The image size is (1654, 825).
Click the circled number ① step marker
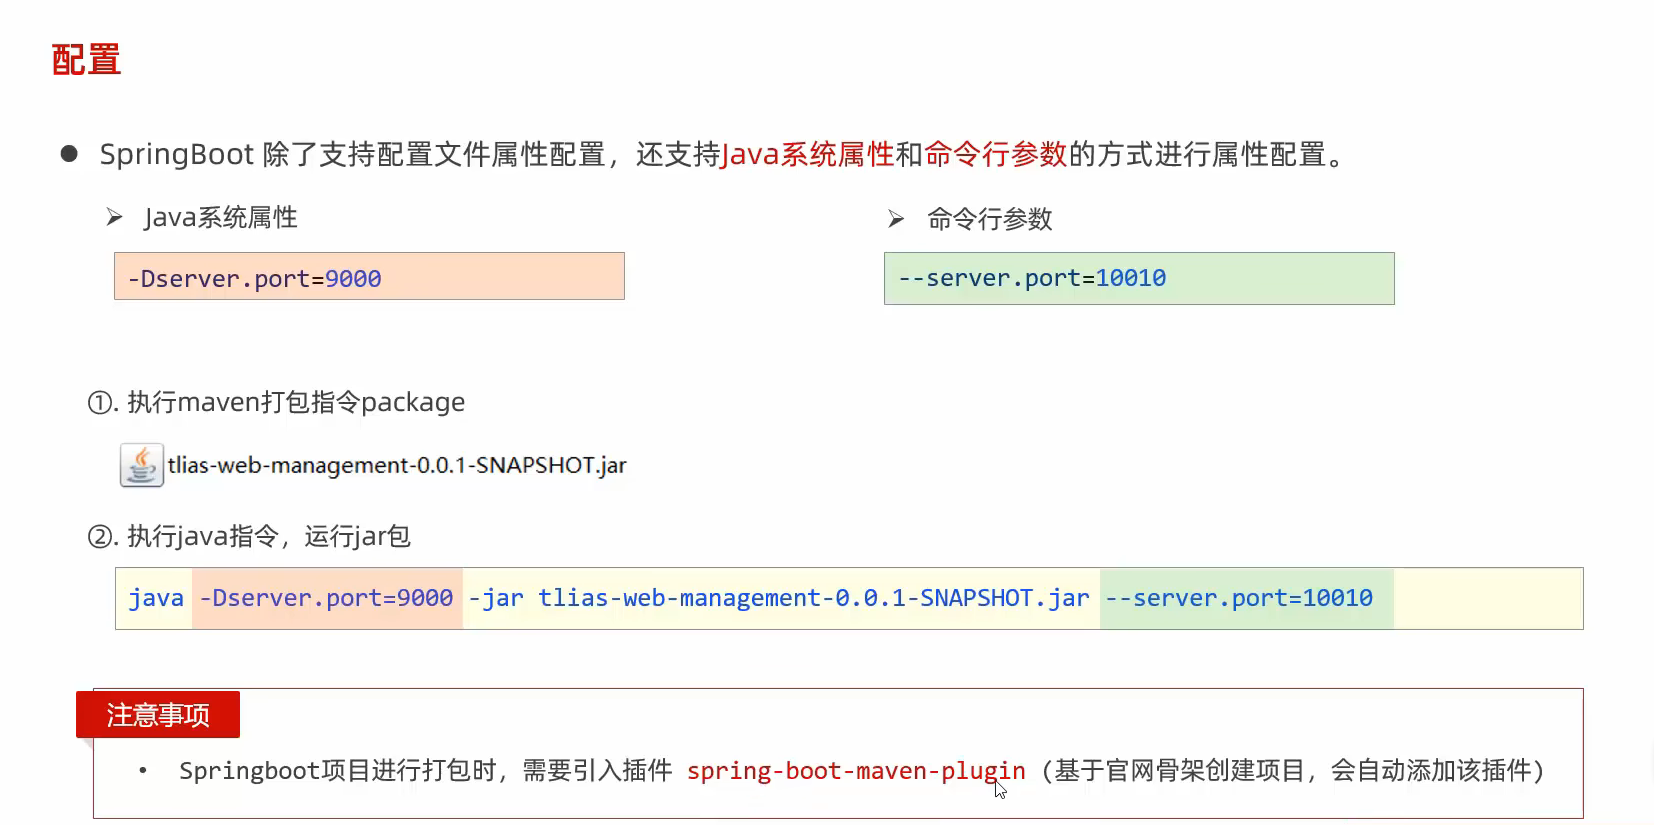(x=100, y=403)
